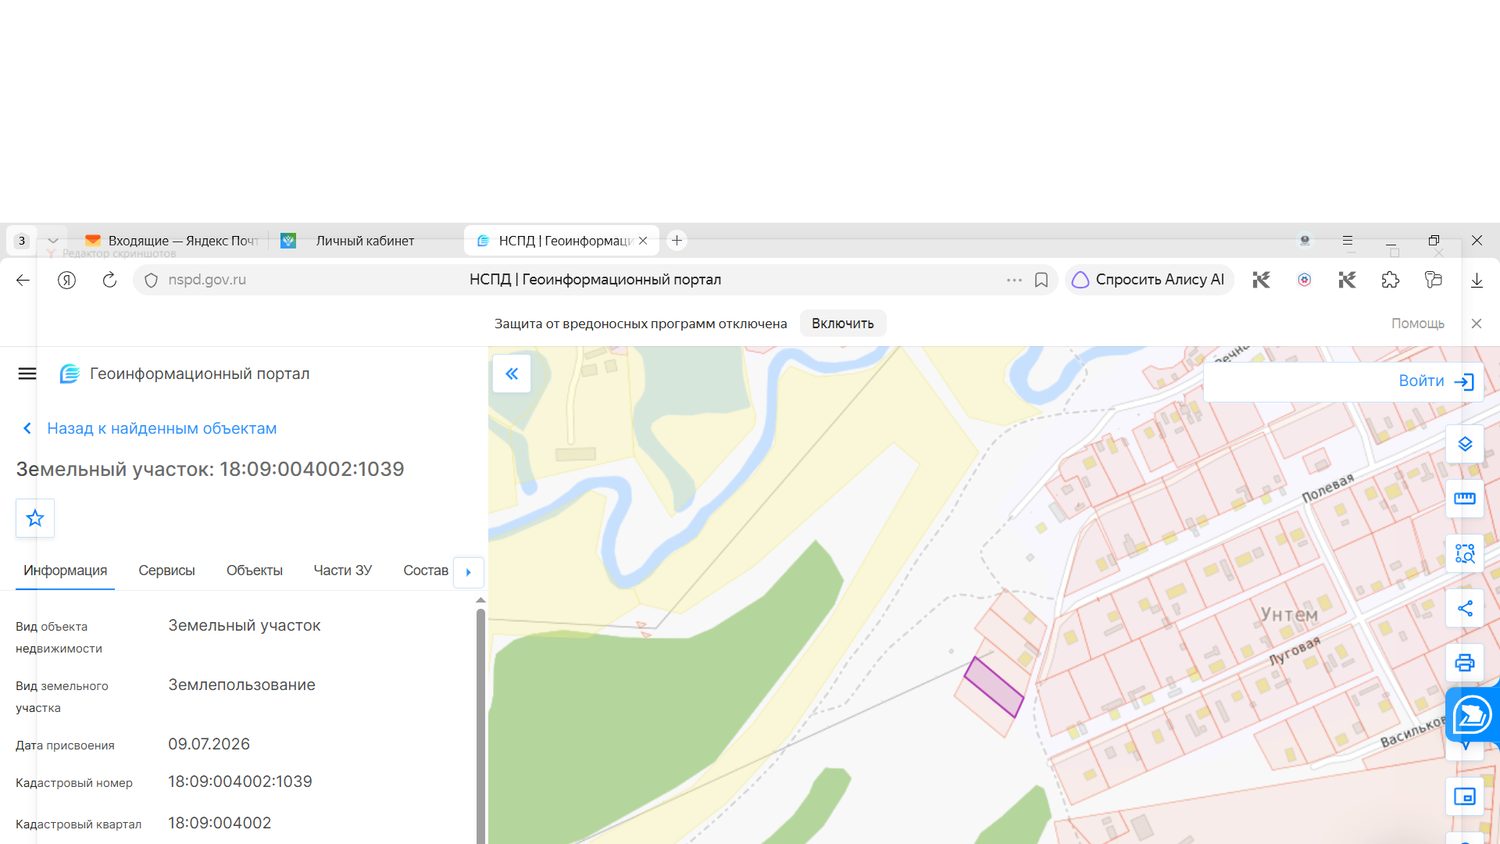Switch to the Входящие — Яндекс Почта browser tab
1500x844 pixels.
click(x=171, y=241)
